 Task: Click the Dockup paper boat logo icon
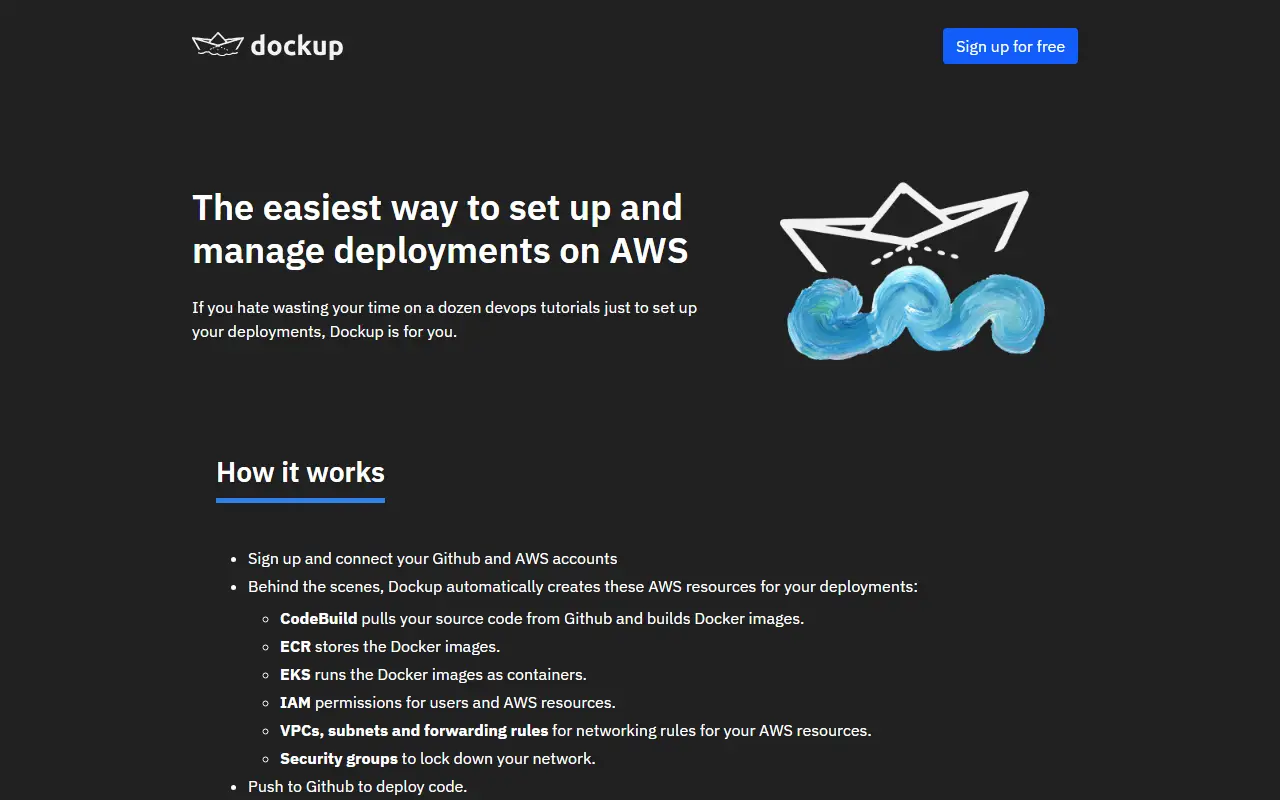(218, 45)
